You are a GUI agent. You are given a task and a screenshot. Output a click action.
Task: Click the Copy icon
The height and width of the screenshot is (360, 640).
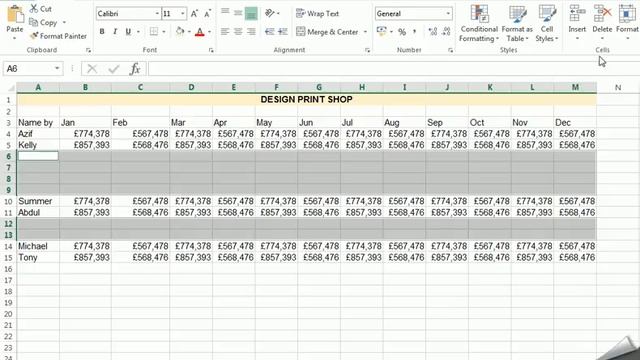click(x=34, y=22)
